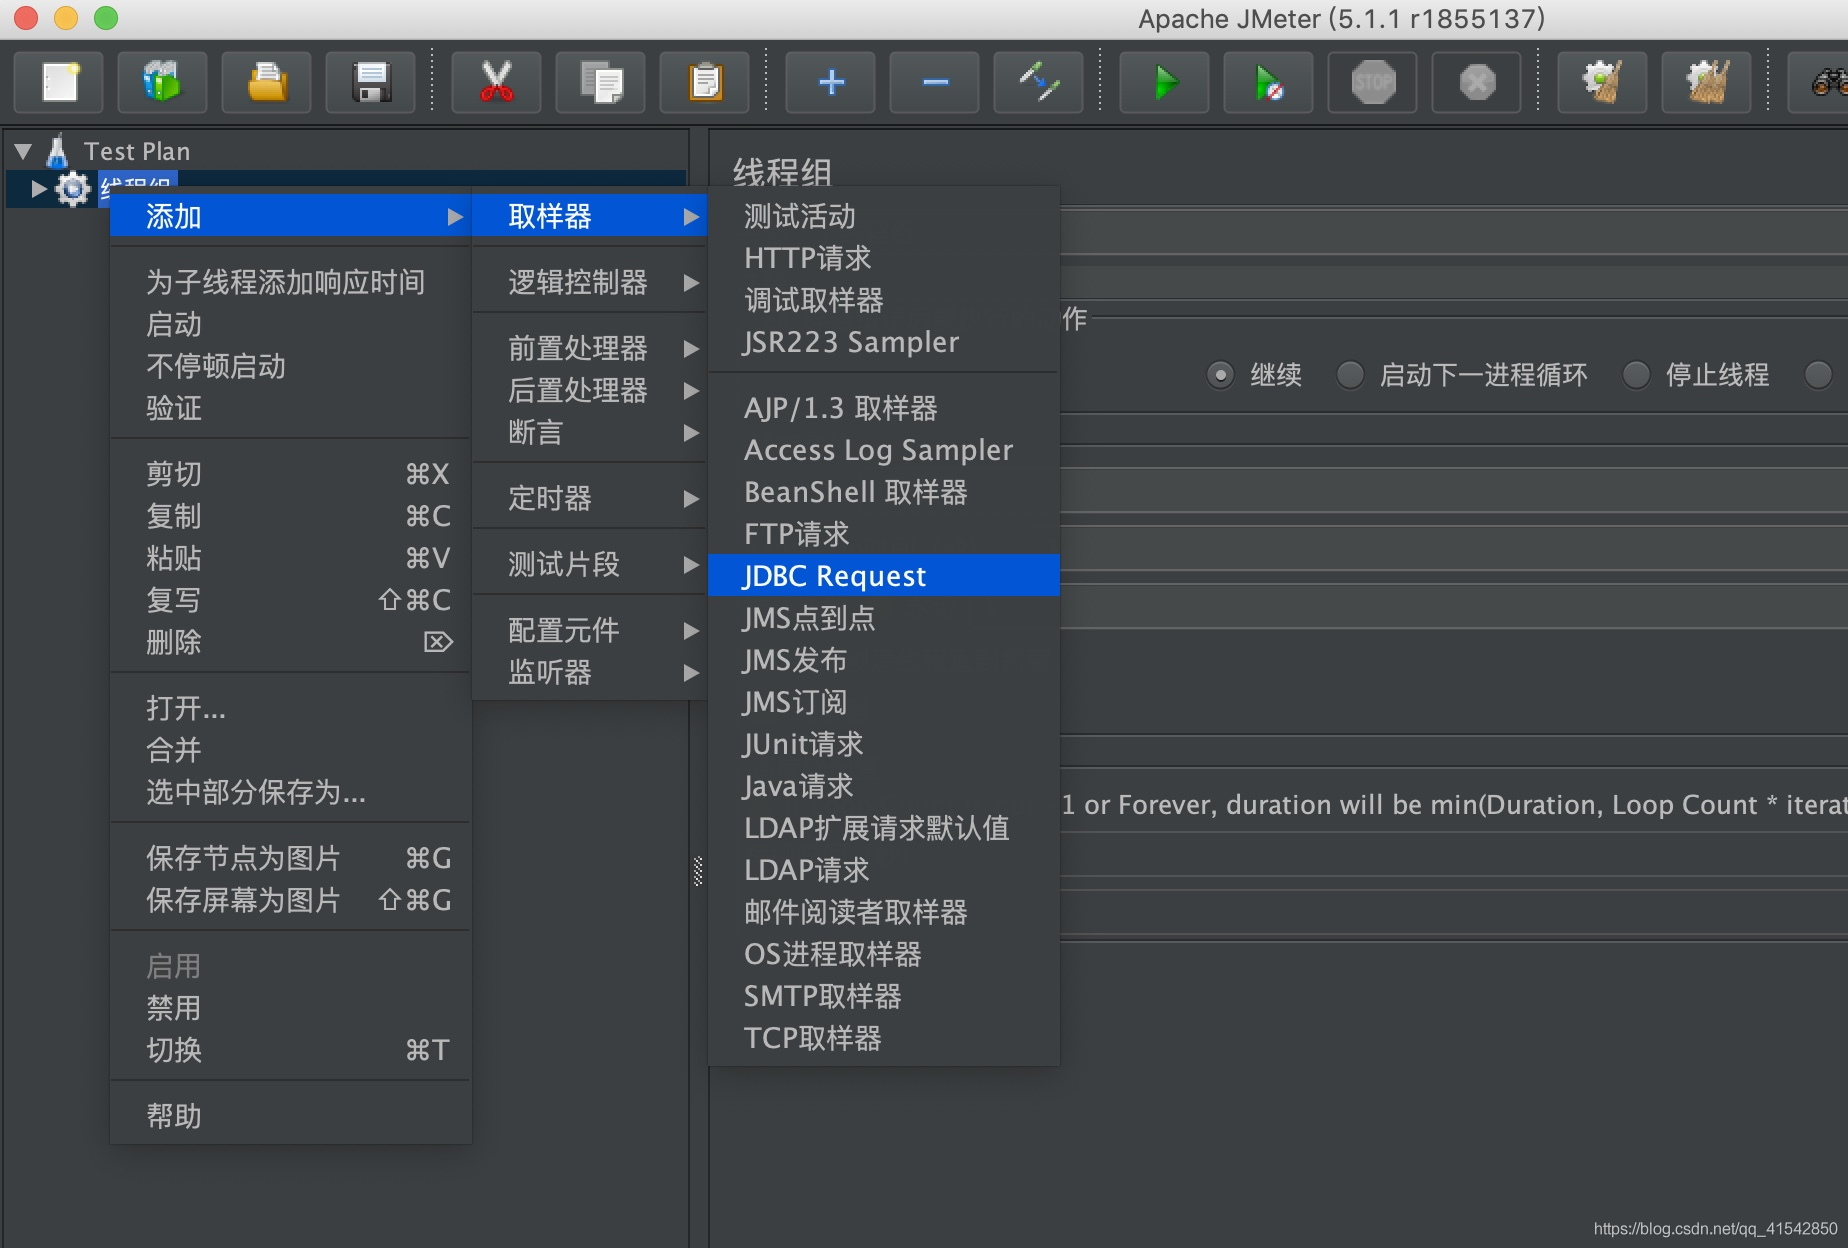The height and width of the screenshot is (1248, 1848).
Task: Click 禁用 in context menu
Action: pos(290,1008)
